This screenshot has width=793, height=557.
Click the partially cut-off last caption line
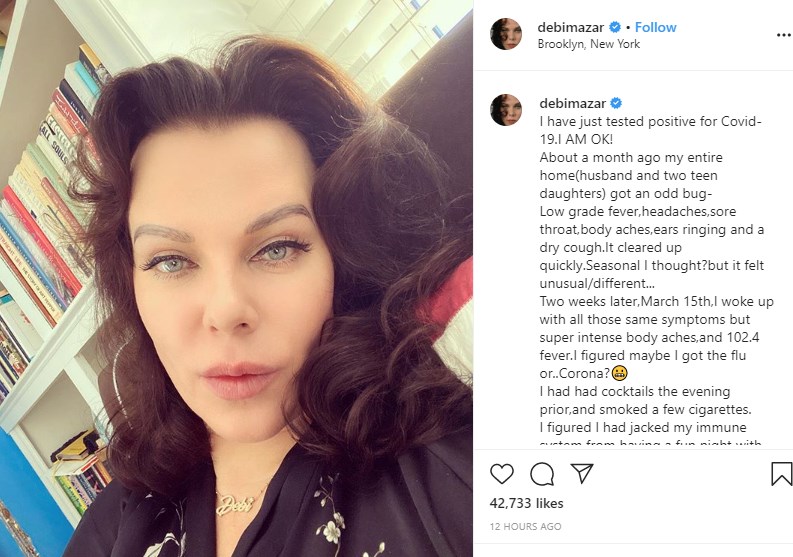point(650,442)
